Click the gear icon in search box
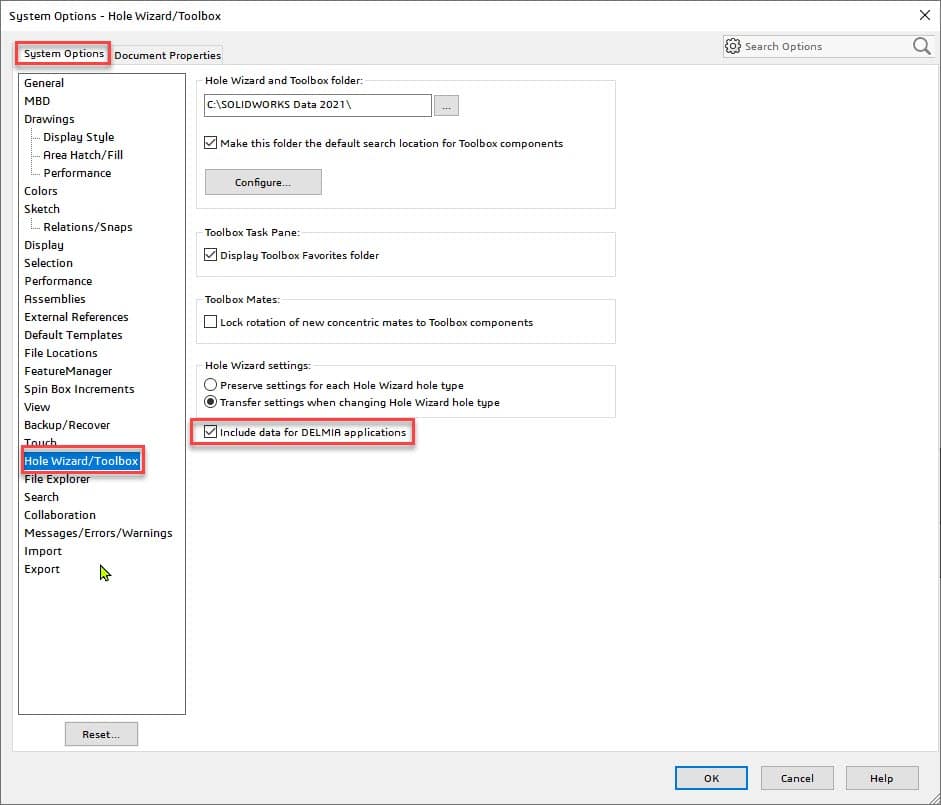The image size is (941, 805). pos(733,46)
